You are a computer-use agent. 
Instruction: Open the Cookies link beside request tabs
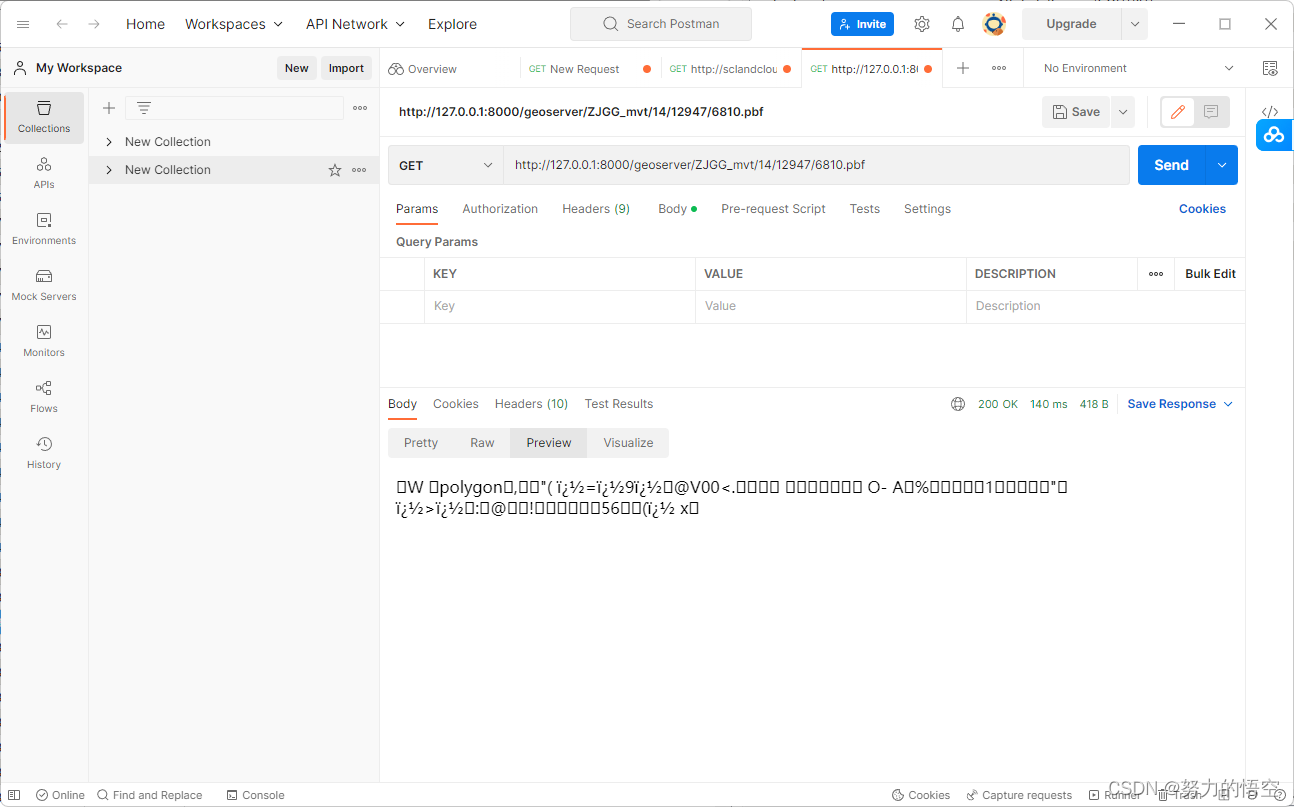[1202, 209]
